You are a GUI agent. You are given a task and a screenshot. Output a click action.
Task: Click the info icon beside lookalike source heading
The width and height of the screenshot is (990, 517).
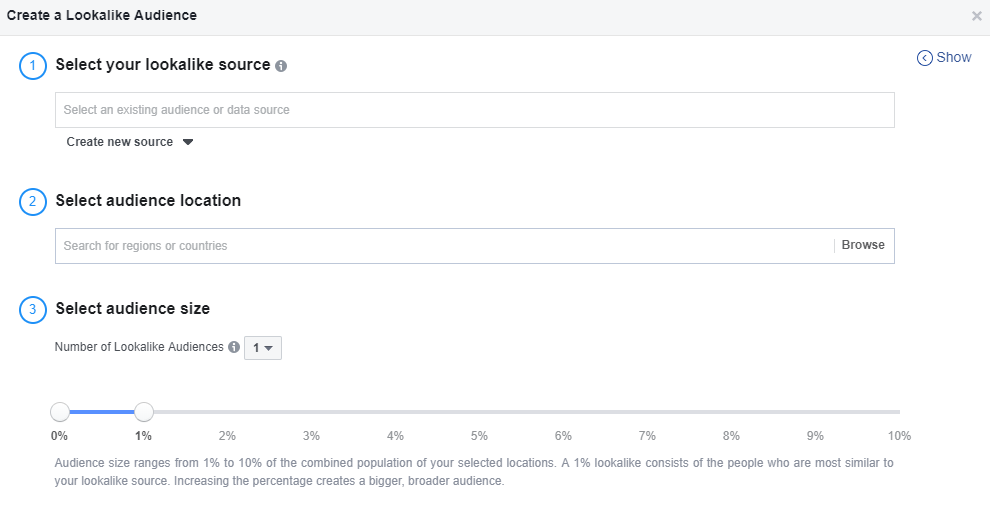pos(281,66)
